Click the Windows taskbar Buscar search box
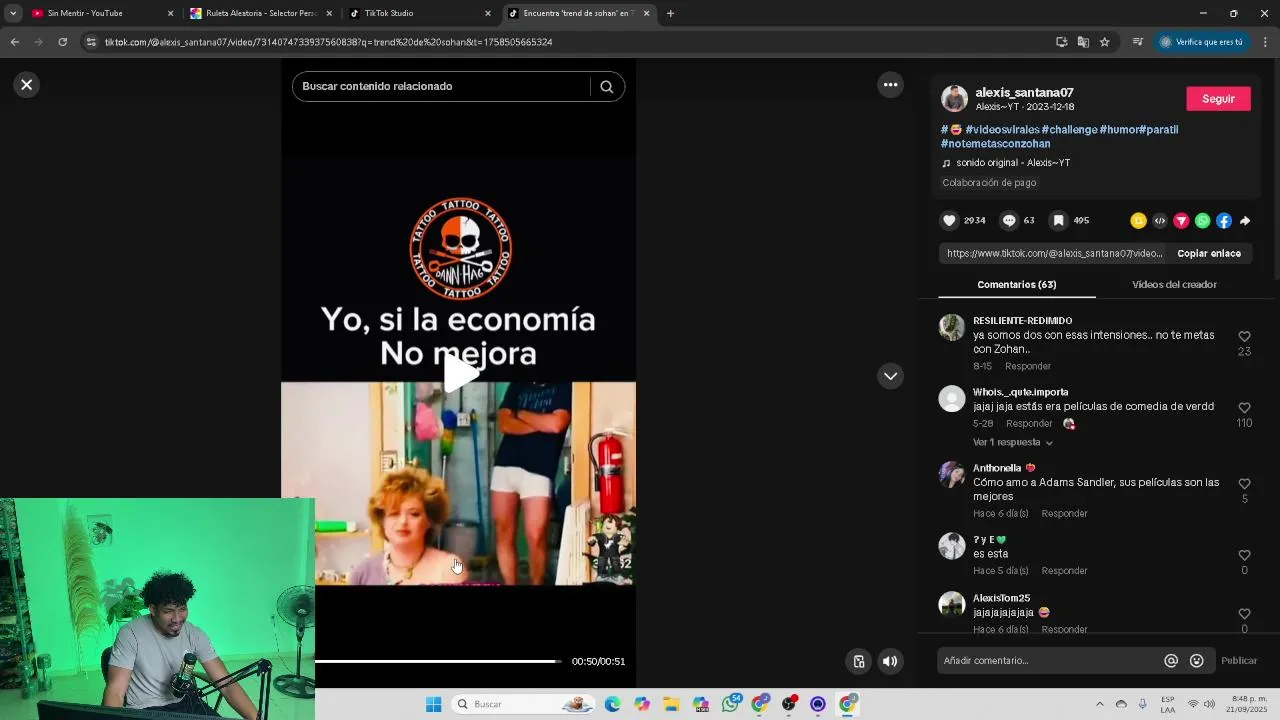Image resolution: width=1280 pixels, height=720 pixels. click(x=523, y=704)
